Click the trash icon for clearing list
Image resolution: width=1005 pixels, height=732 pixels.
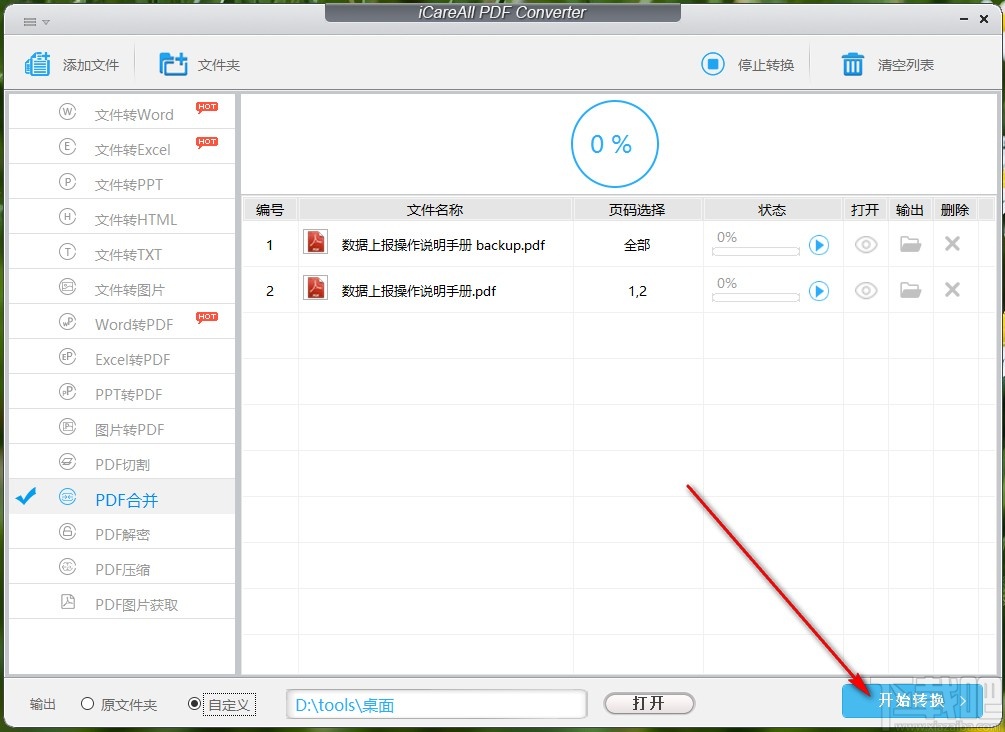pos(852,64)
